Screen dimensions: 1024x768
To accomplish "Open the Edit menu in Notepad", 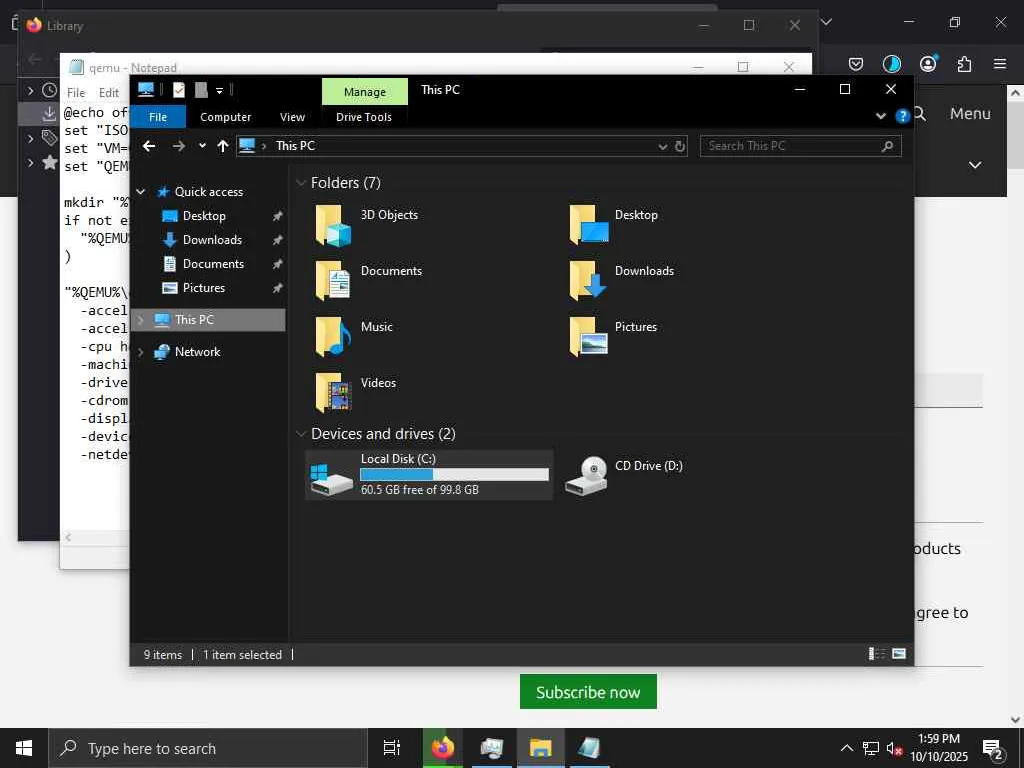I will [108, 93].
